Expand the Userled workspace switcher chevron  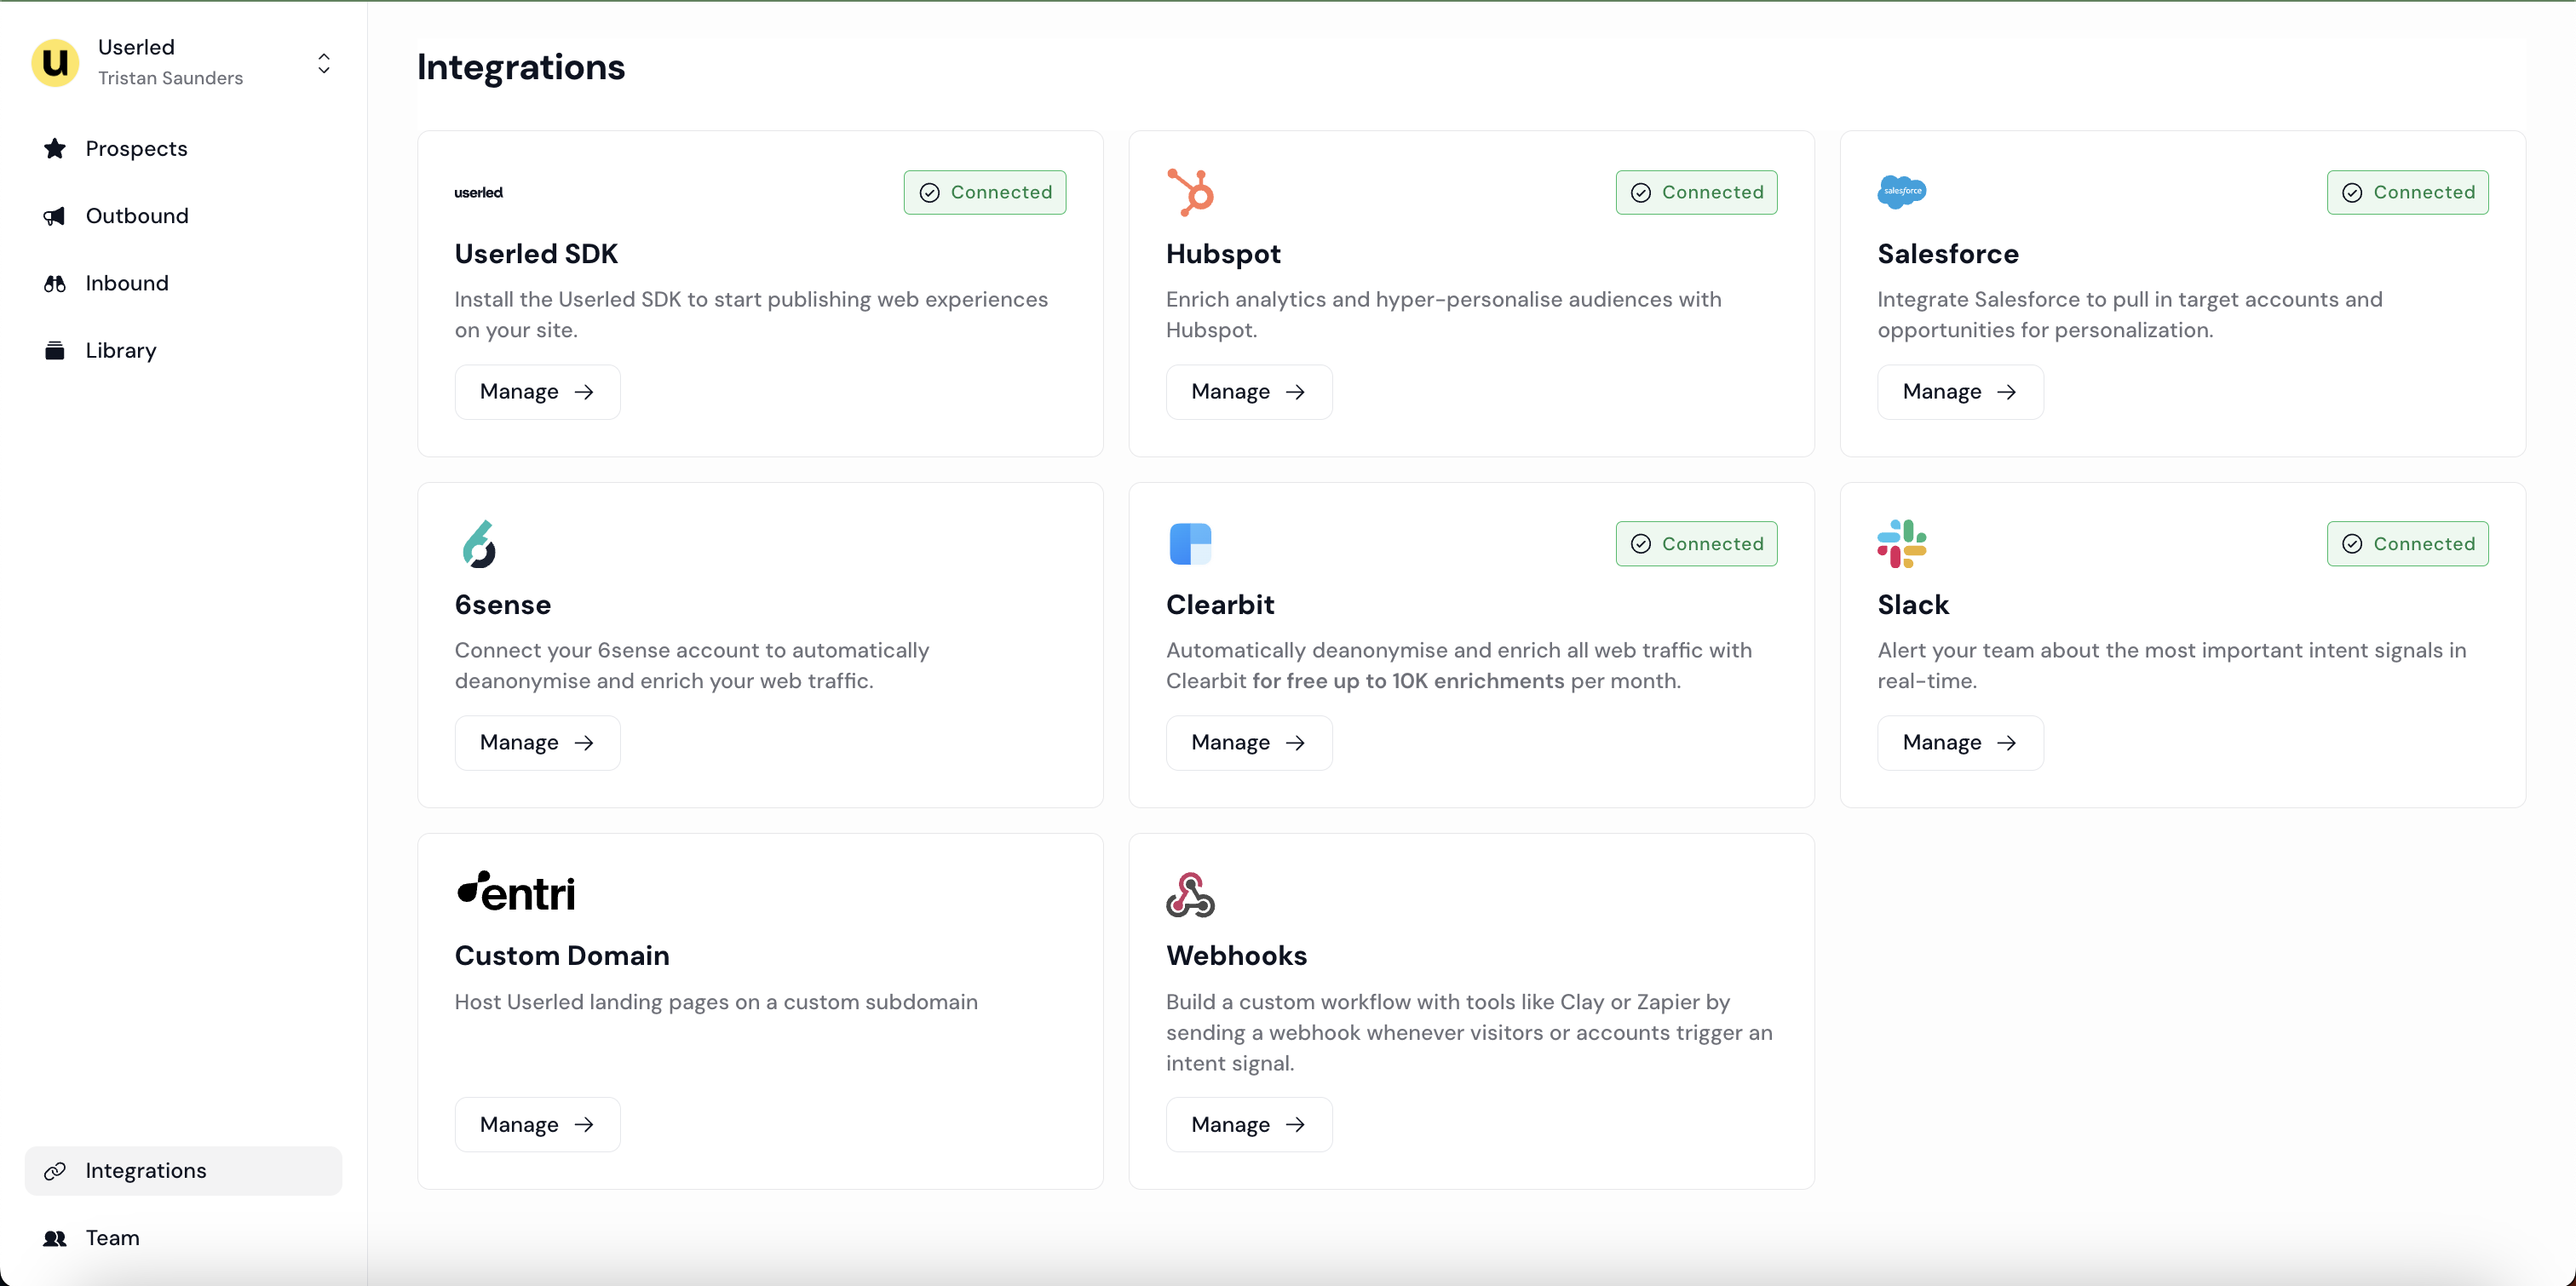(x=324, y=63)
